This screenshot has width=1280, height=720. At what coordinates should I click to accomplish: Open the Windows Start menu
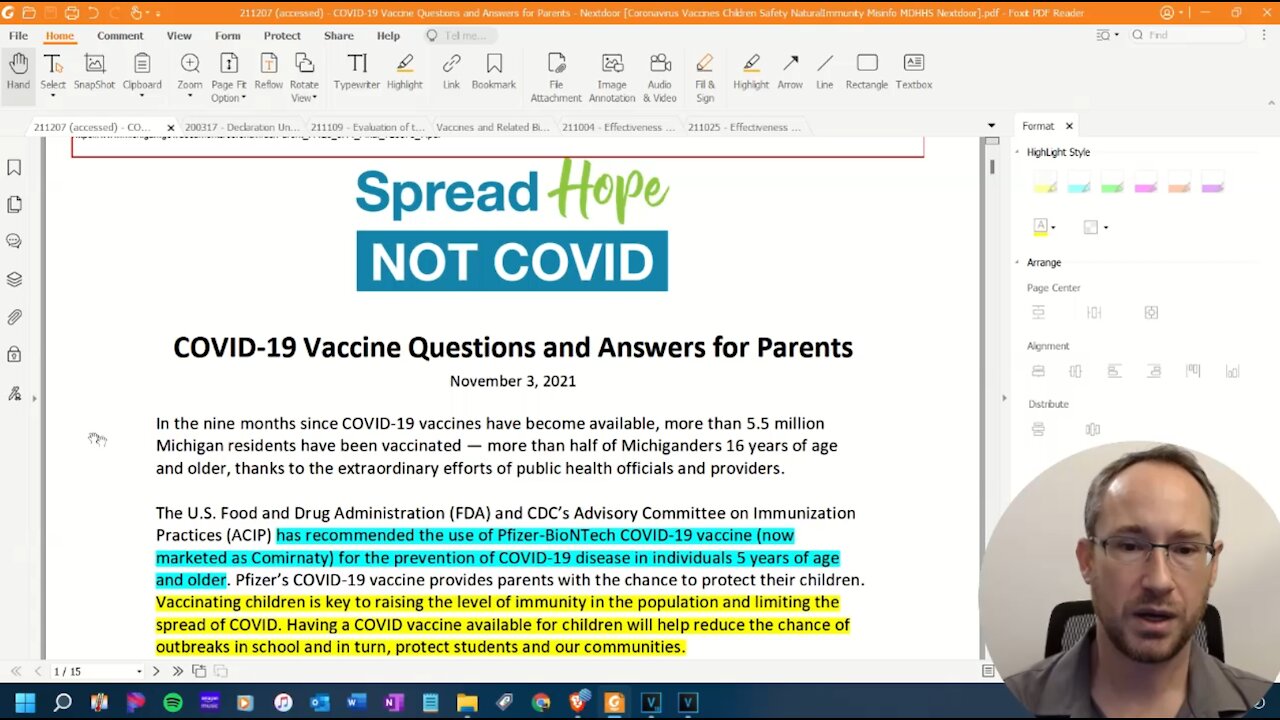(25, 702)
